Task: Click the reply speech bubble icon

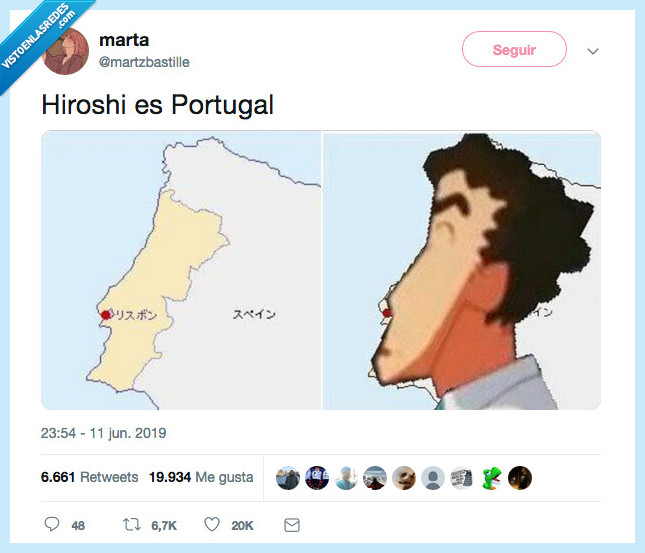Action: pos(52,524)
